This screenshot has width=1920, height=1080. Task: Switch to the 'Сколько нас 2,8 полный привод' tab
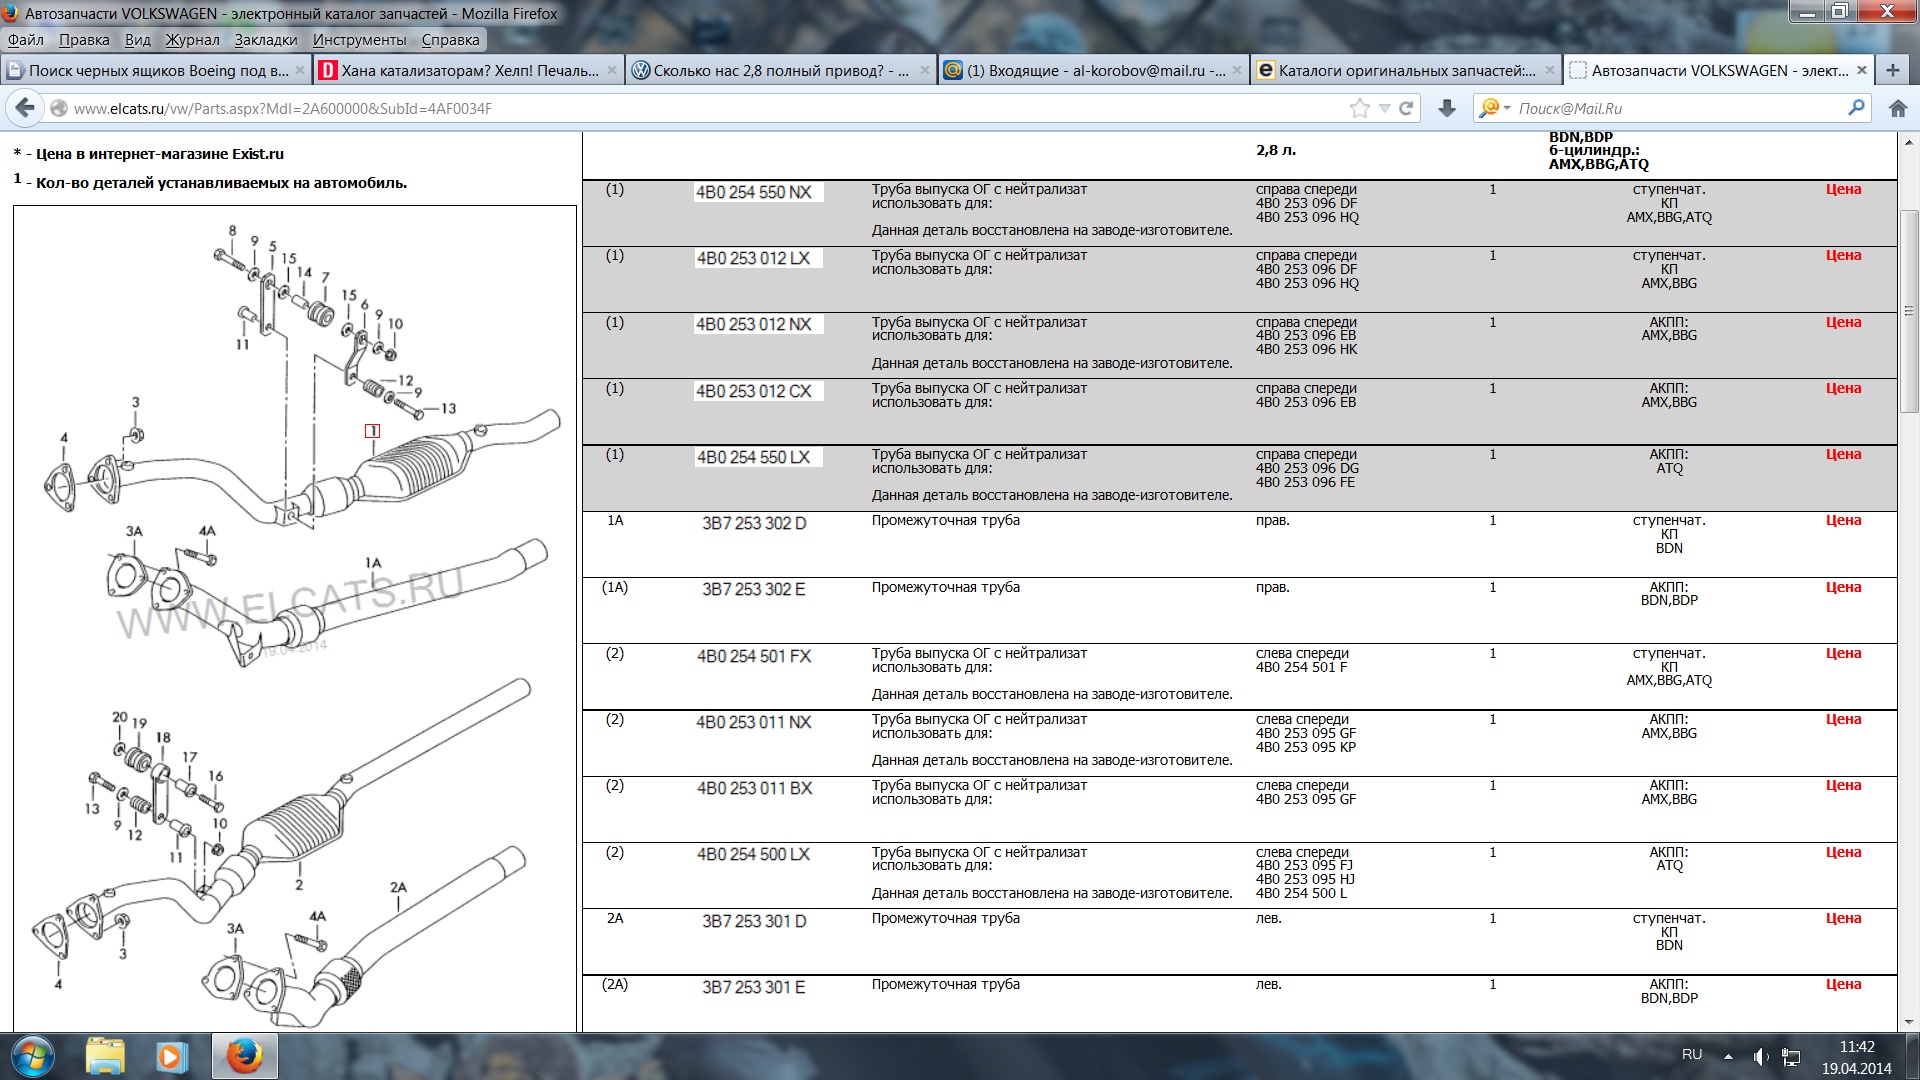pyautogui.click(x=781, y=70)
